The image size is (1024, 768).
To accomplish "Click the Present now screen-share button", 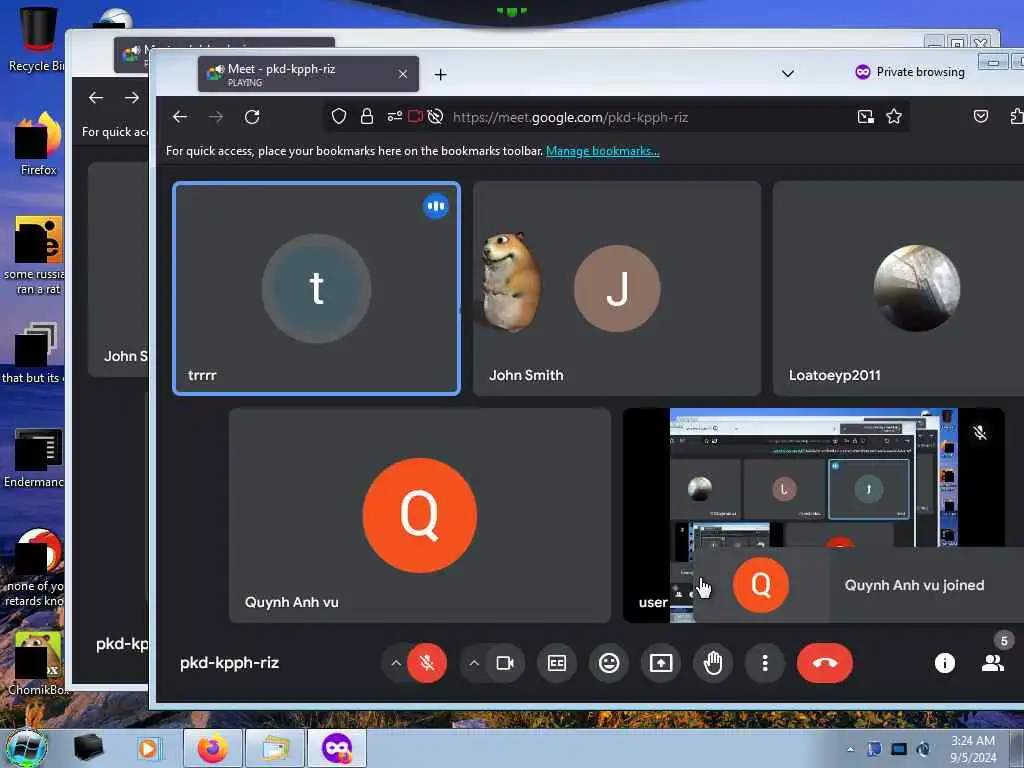I will coord(661,663).
